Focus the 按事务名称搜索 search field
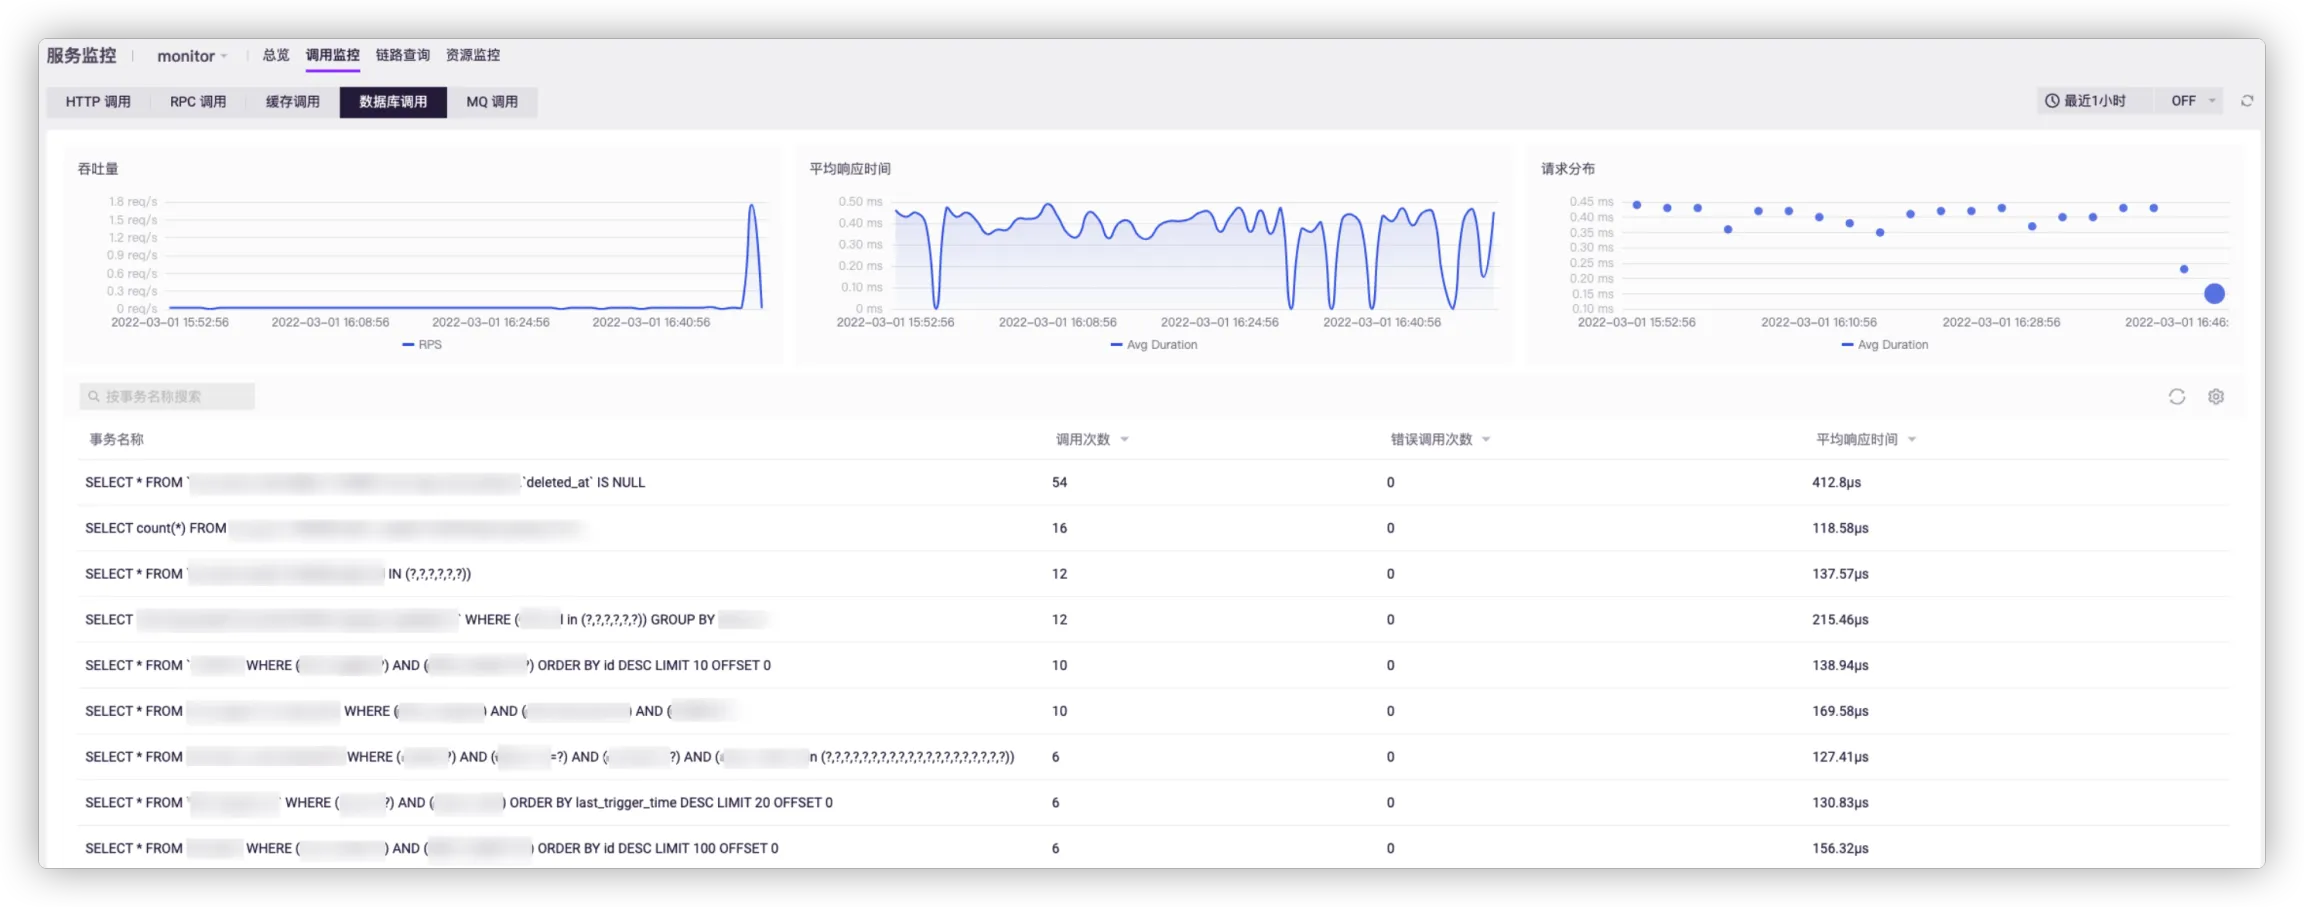 [x=176, y=397]
